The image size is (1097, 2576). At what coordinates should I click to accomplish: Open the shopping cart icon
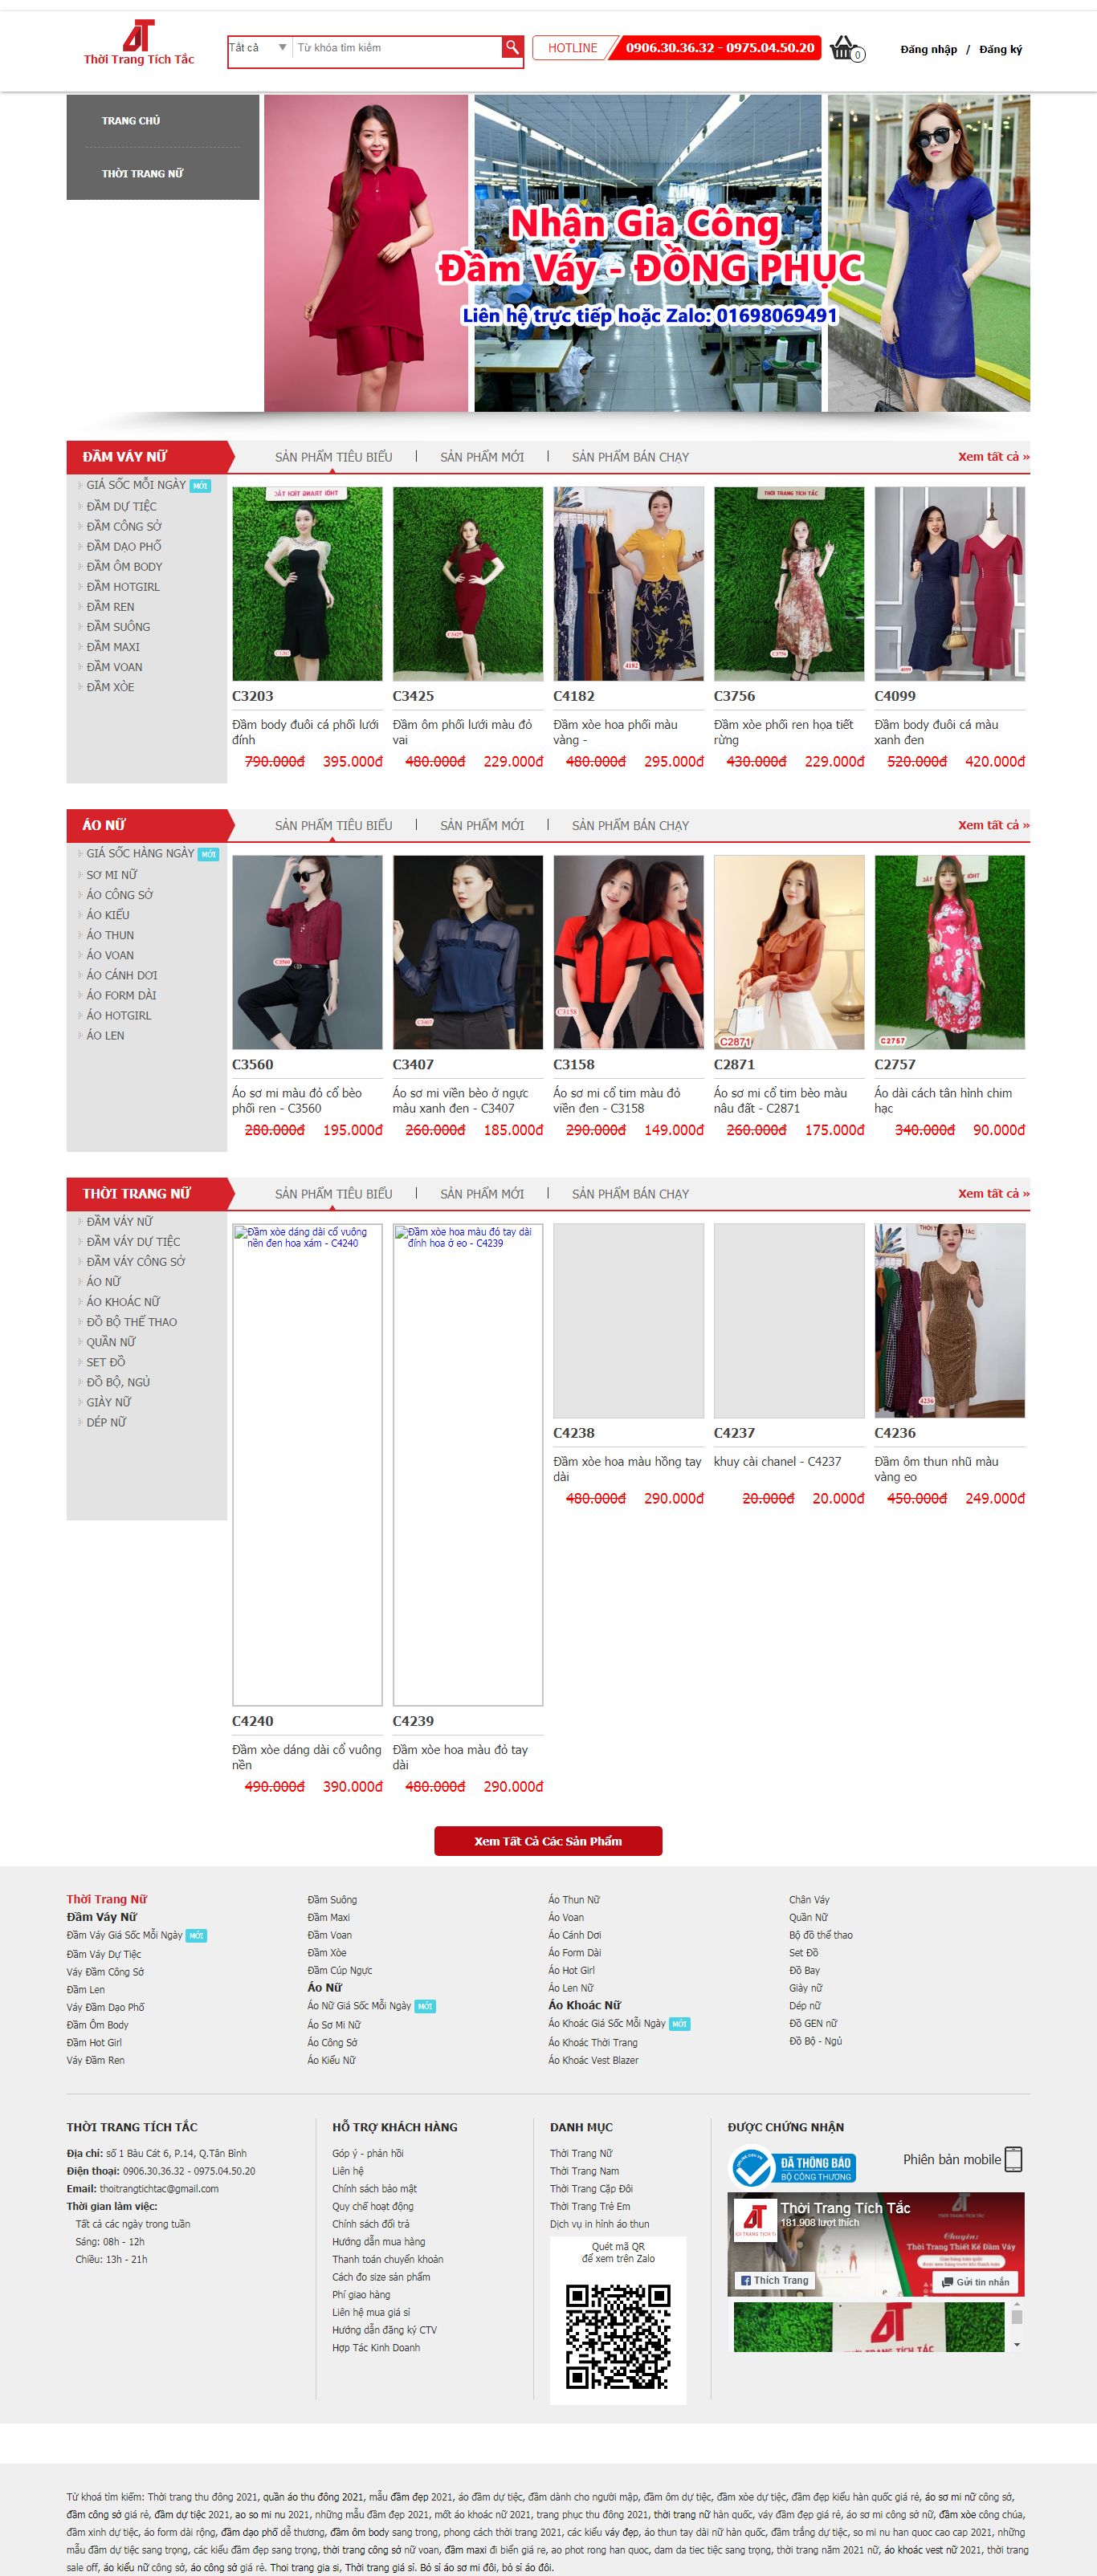[x=844, y=48]
